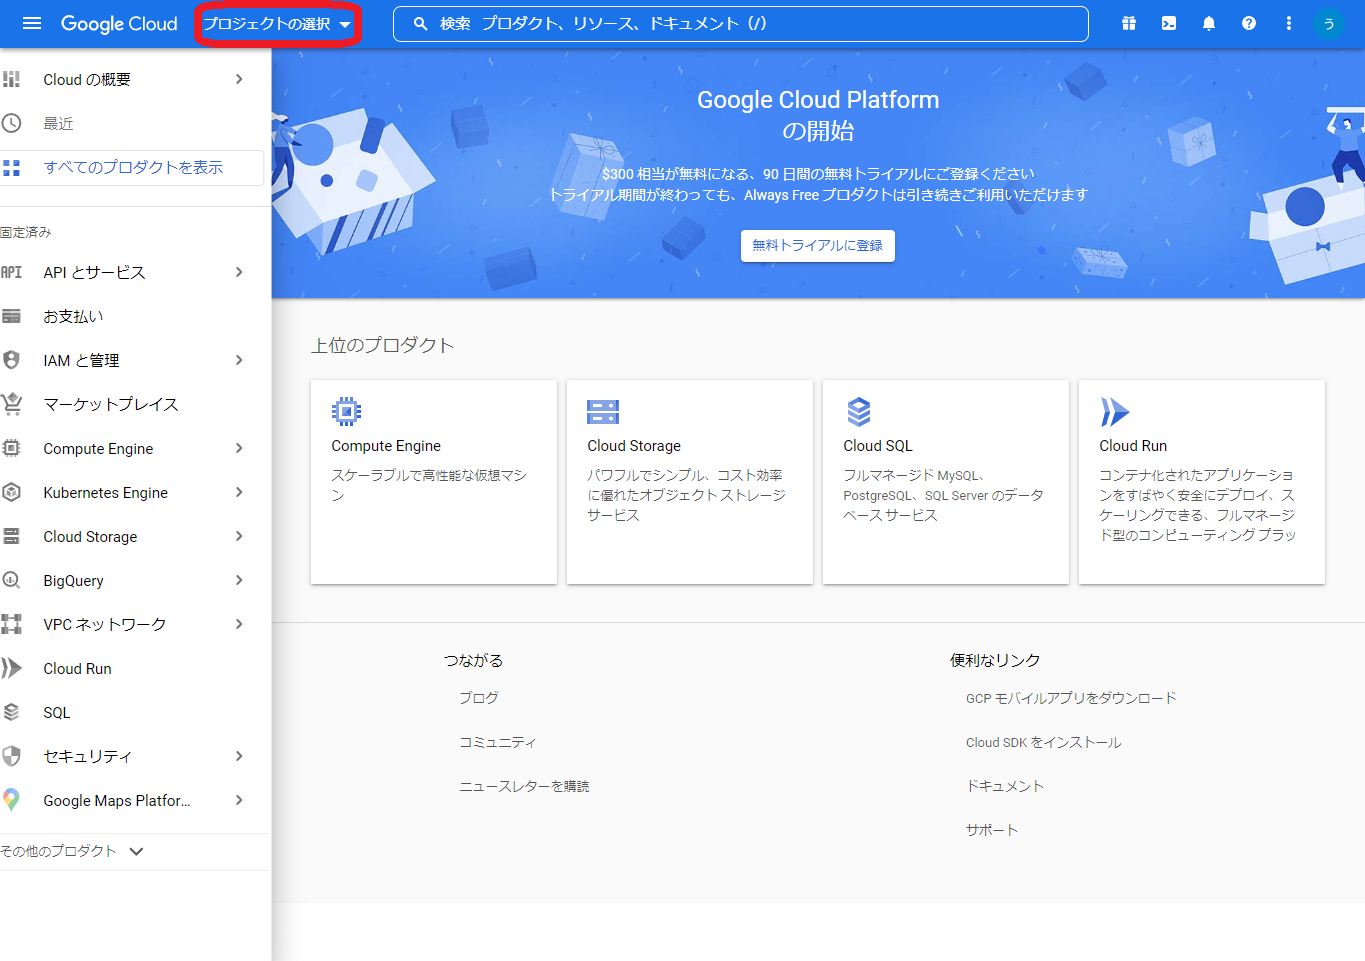Click the Compute Engine chip icon on its card
Image resolution: width=1365 pixels, height=961 pixels.
[347, 410]
